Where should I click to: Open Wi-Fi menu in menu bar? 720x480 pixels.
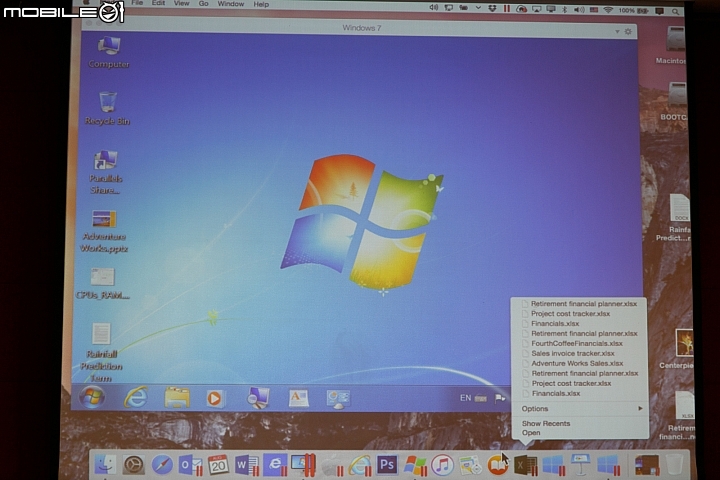(608, 10)
